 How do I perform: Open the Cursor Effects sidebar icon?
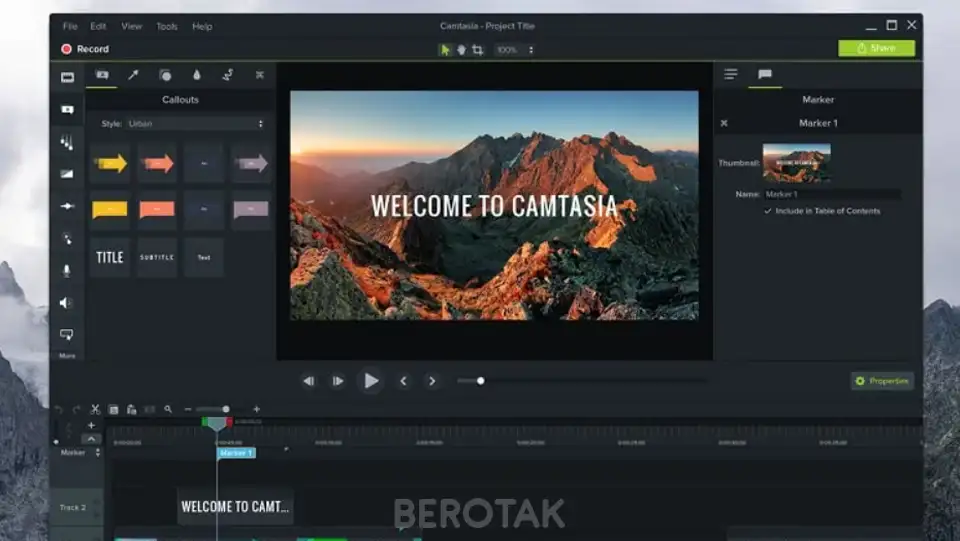point(67,239)
